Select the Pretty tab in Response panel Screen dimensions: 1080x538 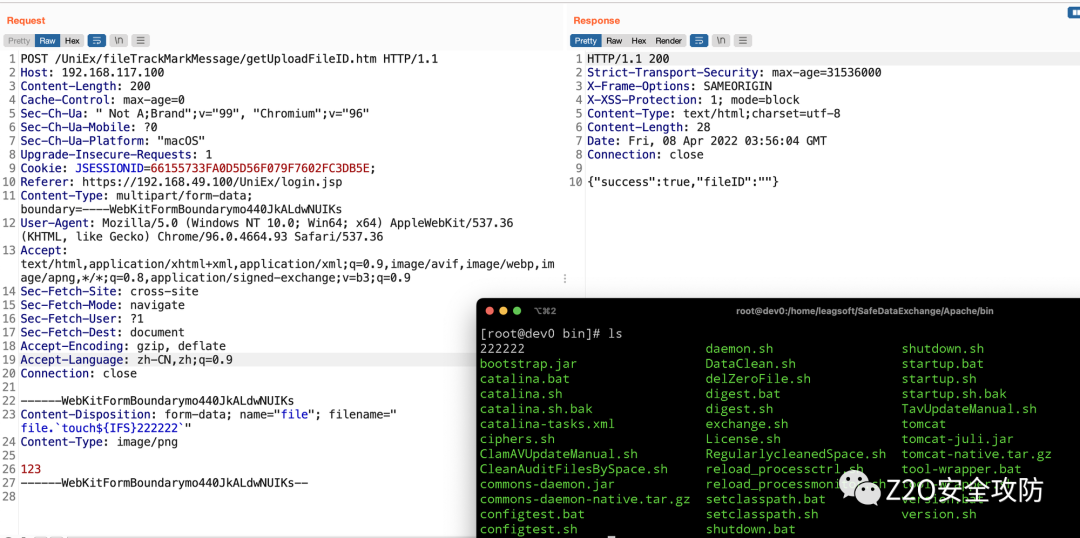click(586, 41)
